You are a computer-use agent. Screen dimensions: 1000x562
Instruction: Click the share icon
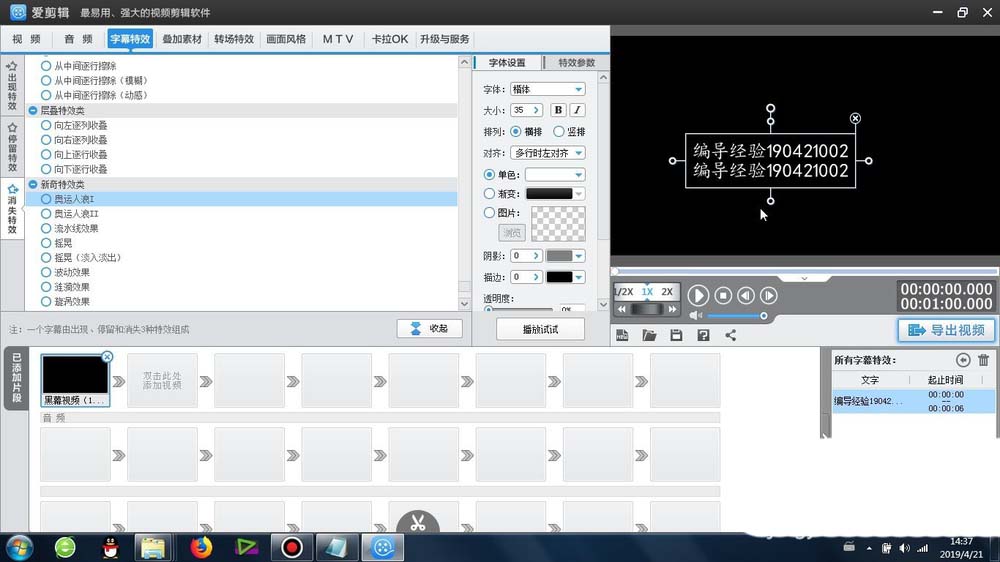[x=730, y=335]
